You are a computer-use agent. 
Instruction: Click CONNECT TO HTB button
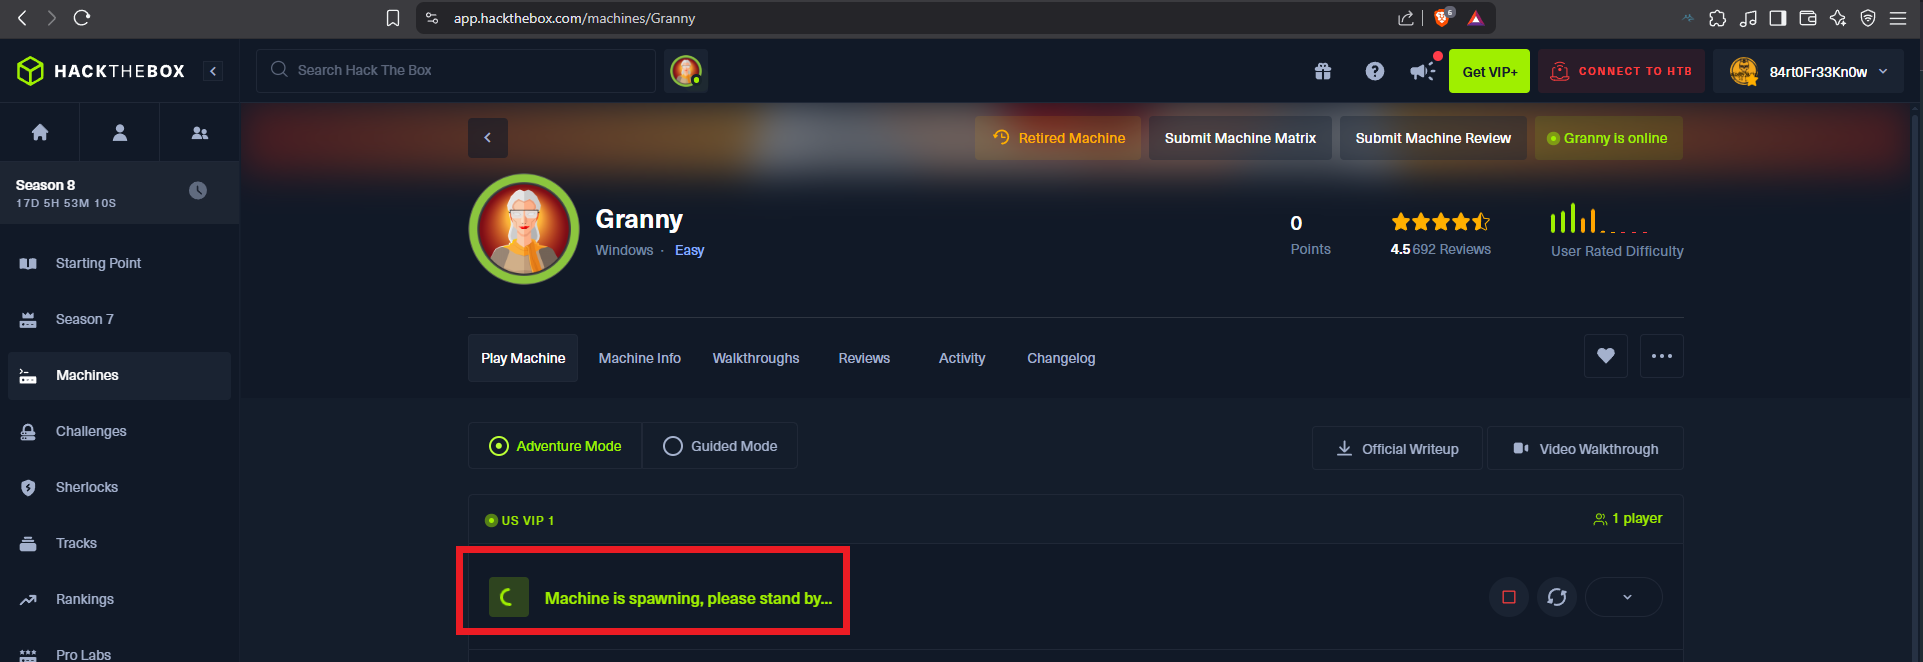click(1621, 71)
